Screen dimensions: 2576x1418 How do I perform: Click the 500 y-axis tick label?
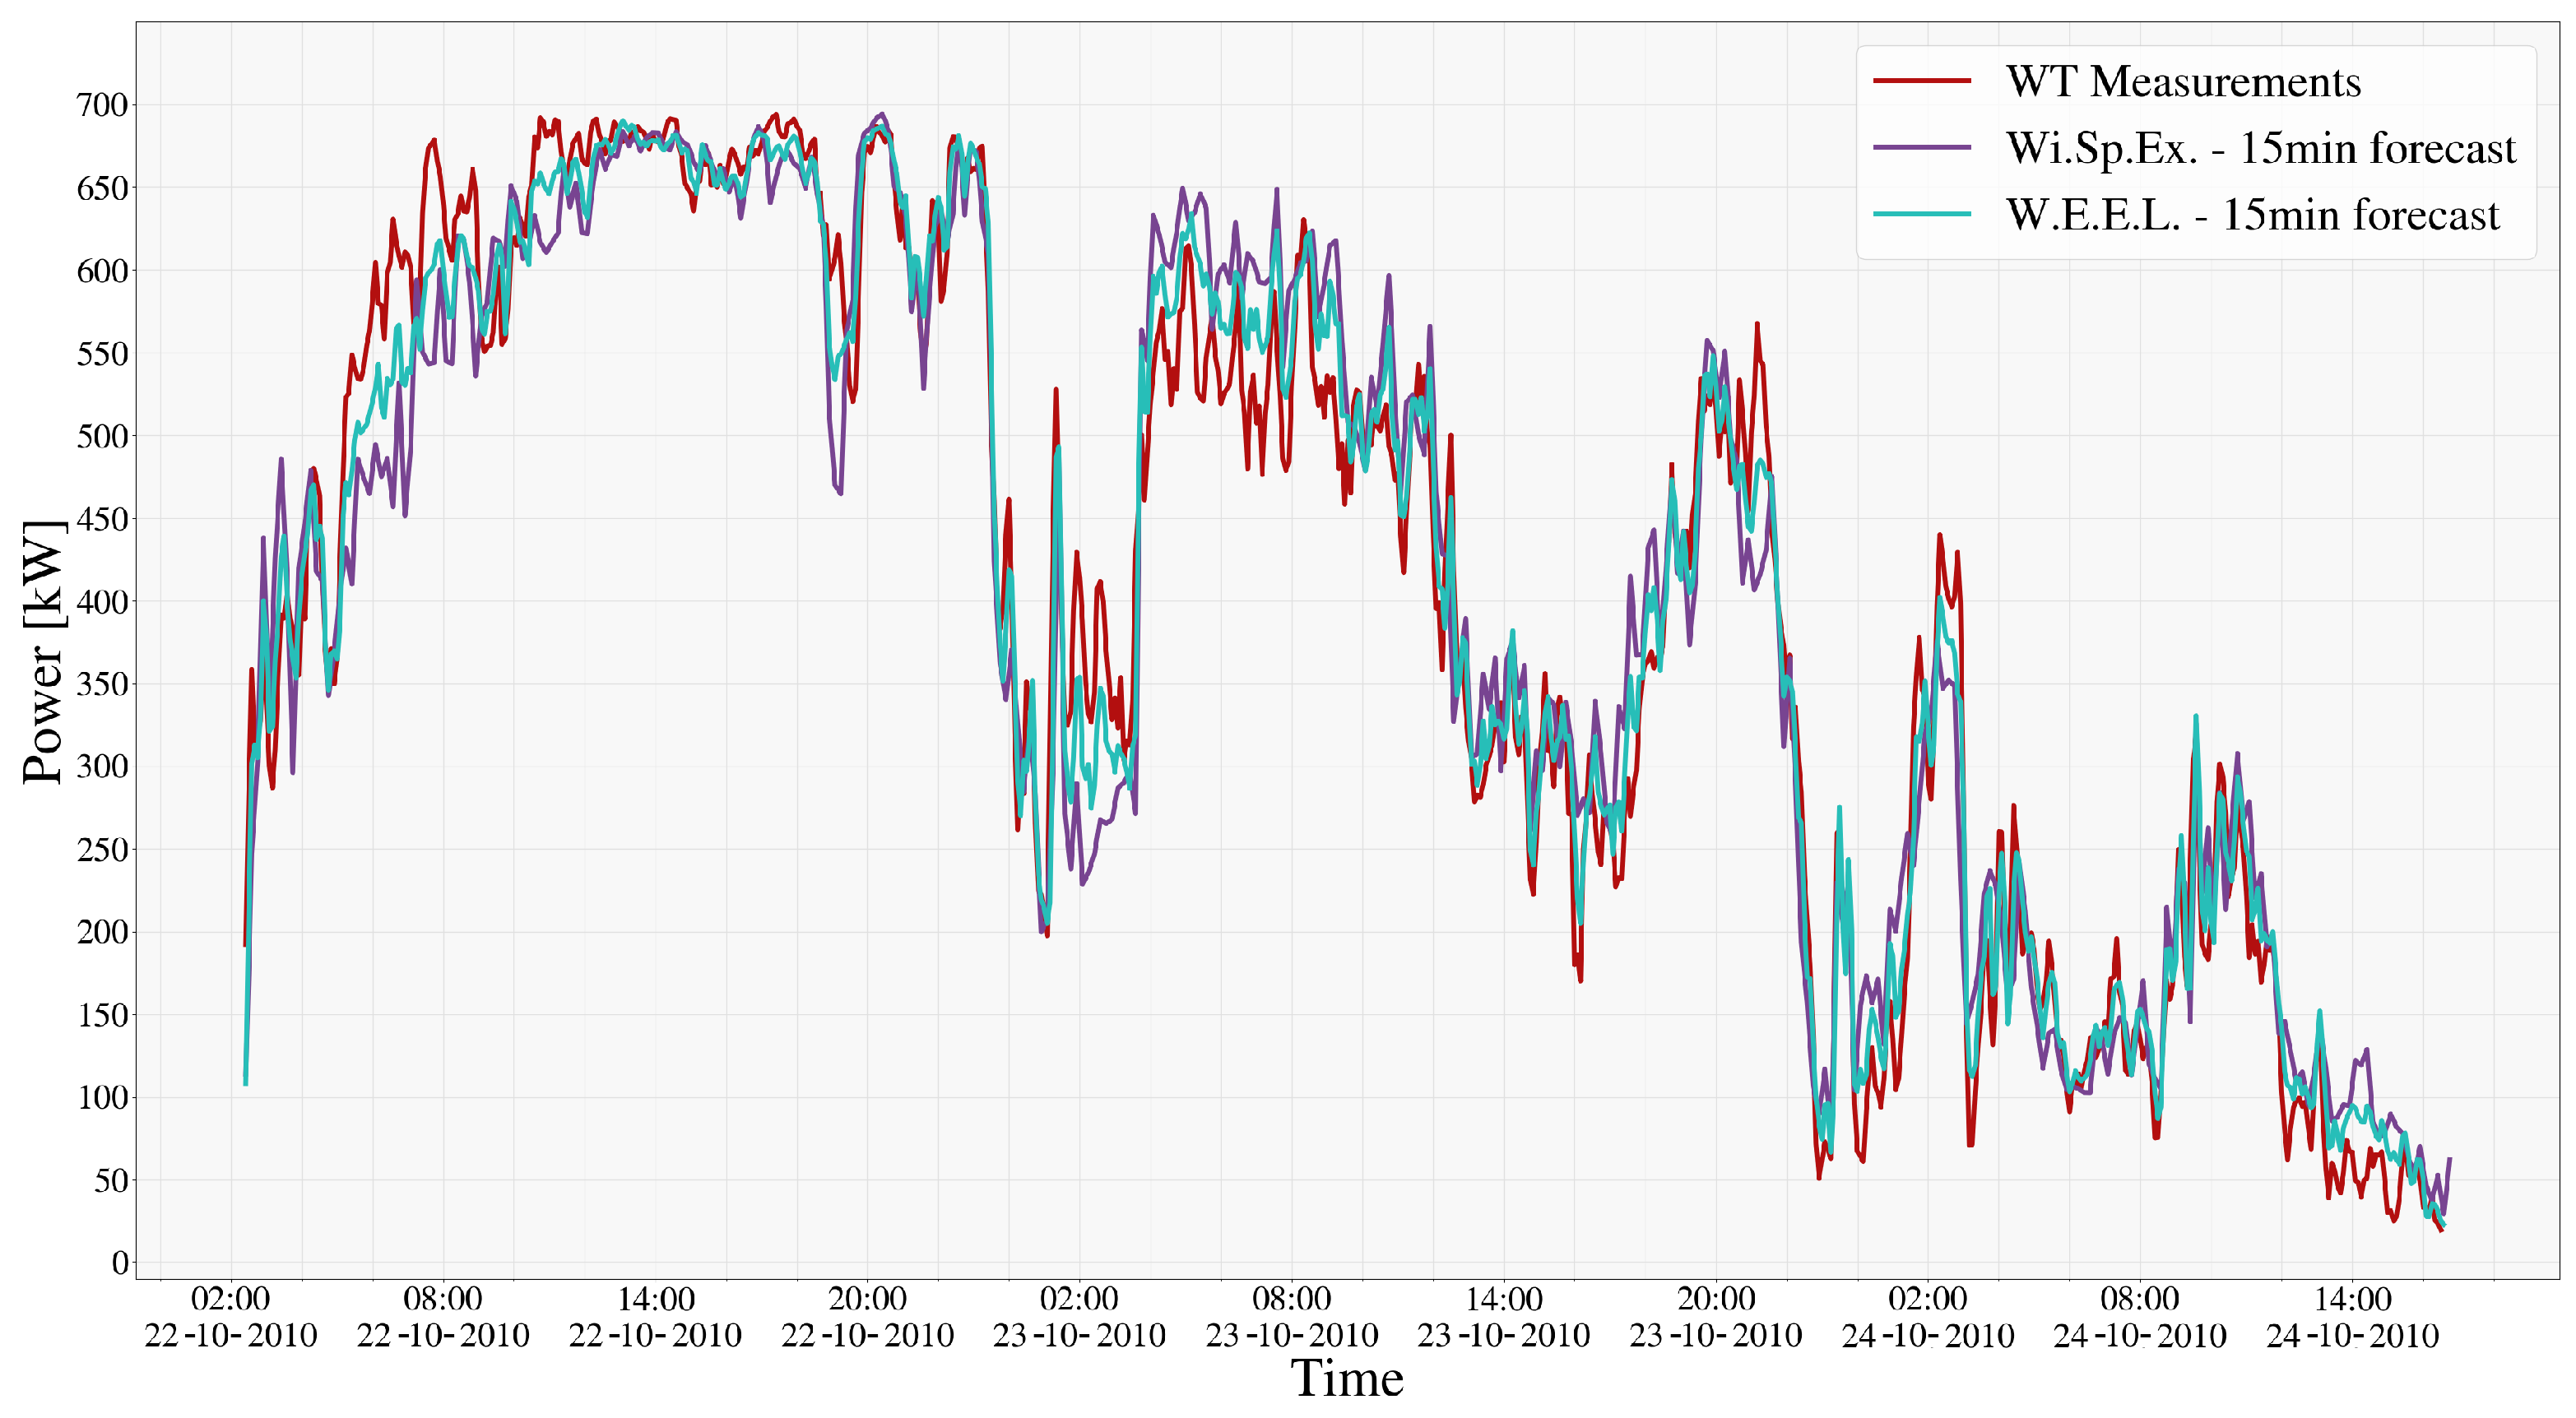(x=102, y=436)
